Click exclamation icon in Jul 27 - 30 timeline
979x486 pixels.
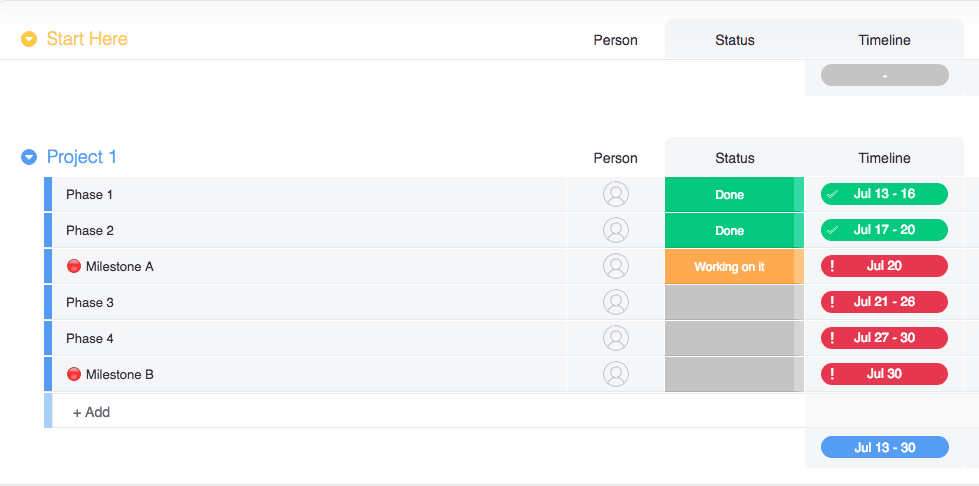832,339
